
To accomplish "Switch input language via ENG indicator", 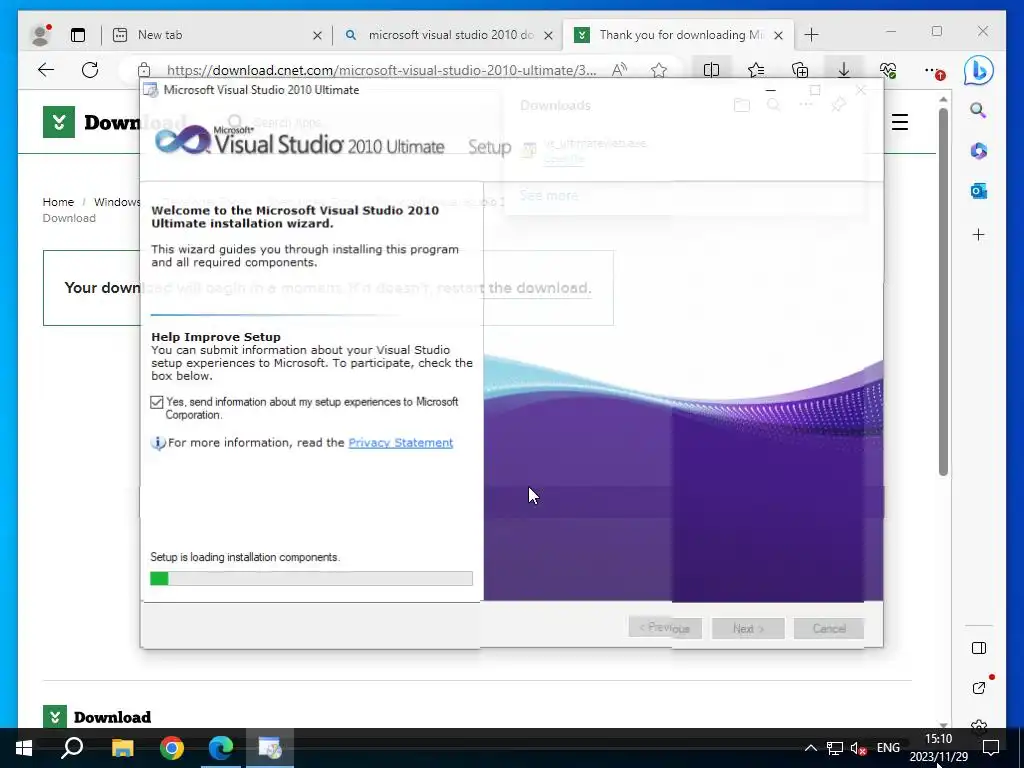I will pyautogui.click(x=888, y=748).
